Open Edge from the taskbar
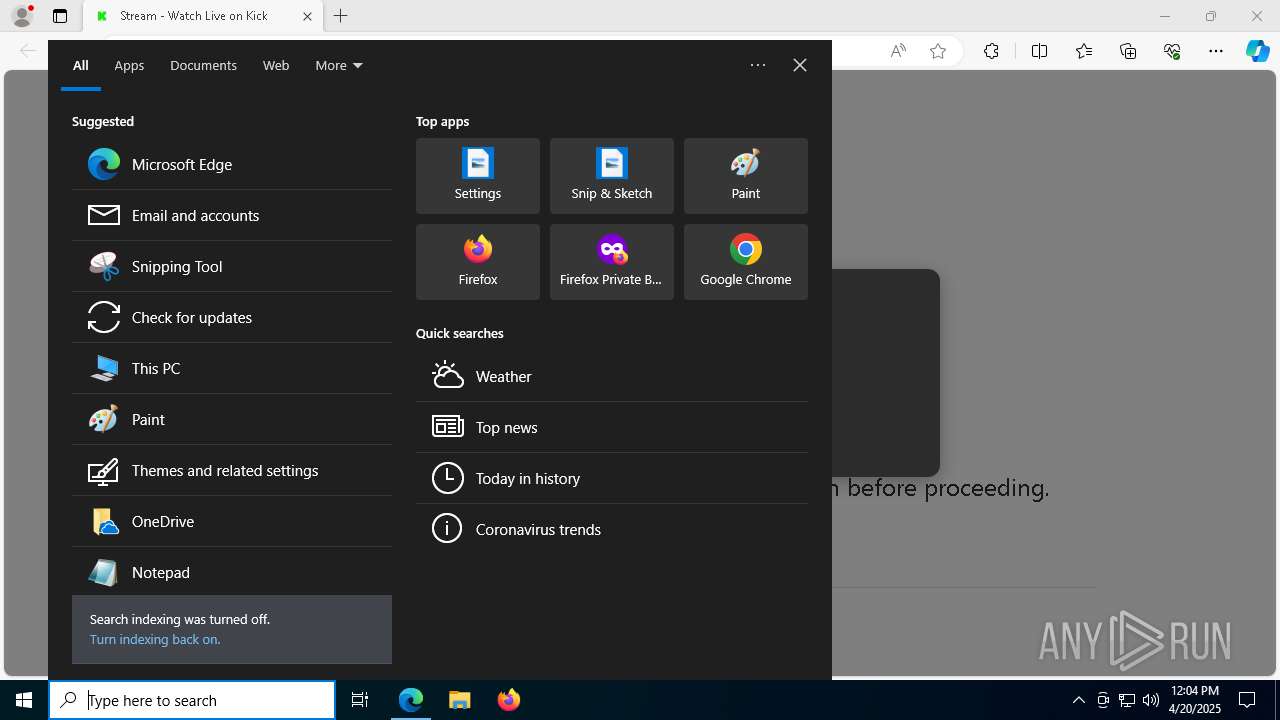Screen dimensions: 1280x720 (x=411, y=700)
